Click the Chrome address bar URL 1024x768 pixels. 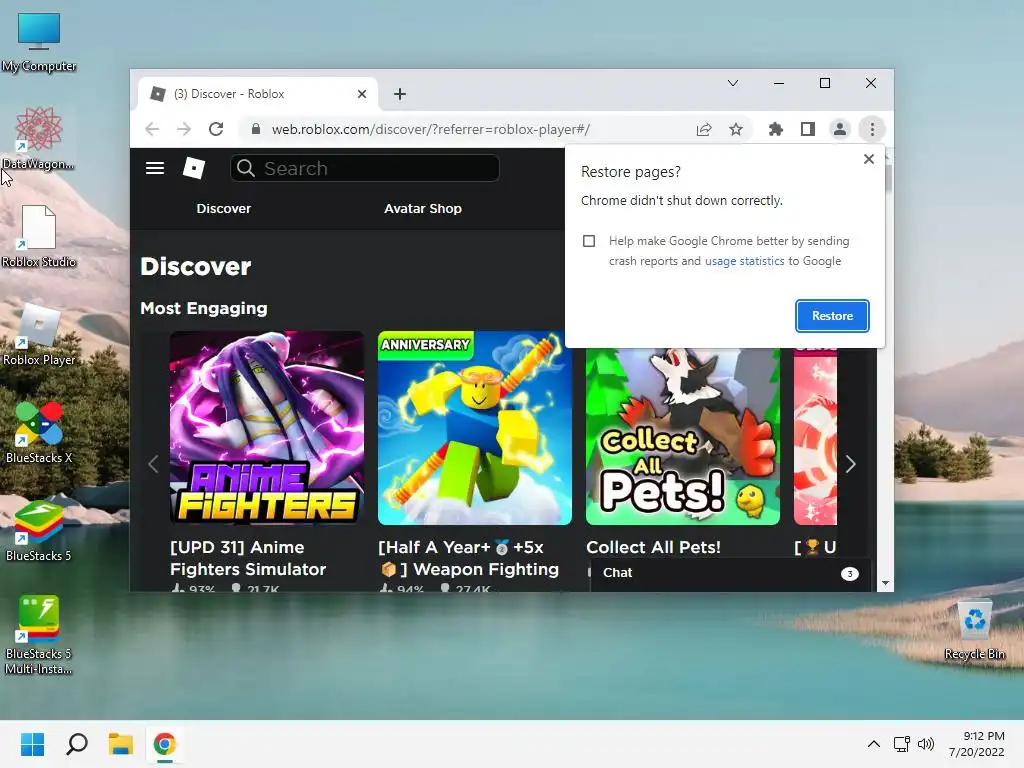[x=430, y=129]
